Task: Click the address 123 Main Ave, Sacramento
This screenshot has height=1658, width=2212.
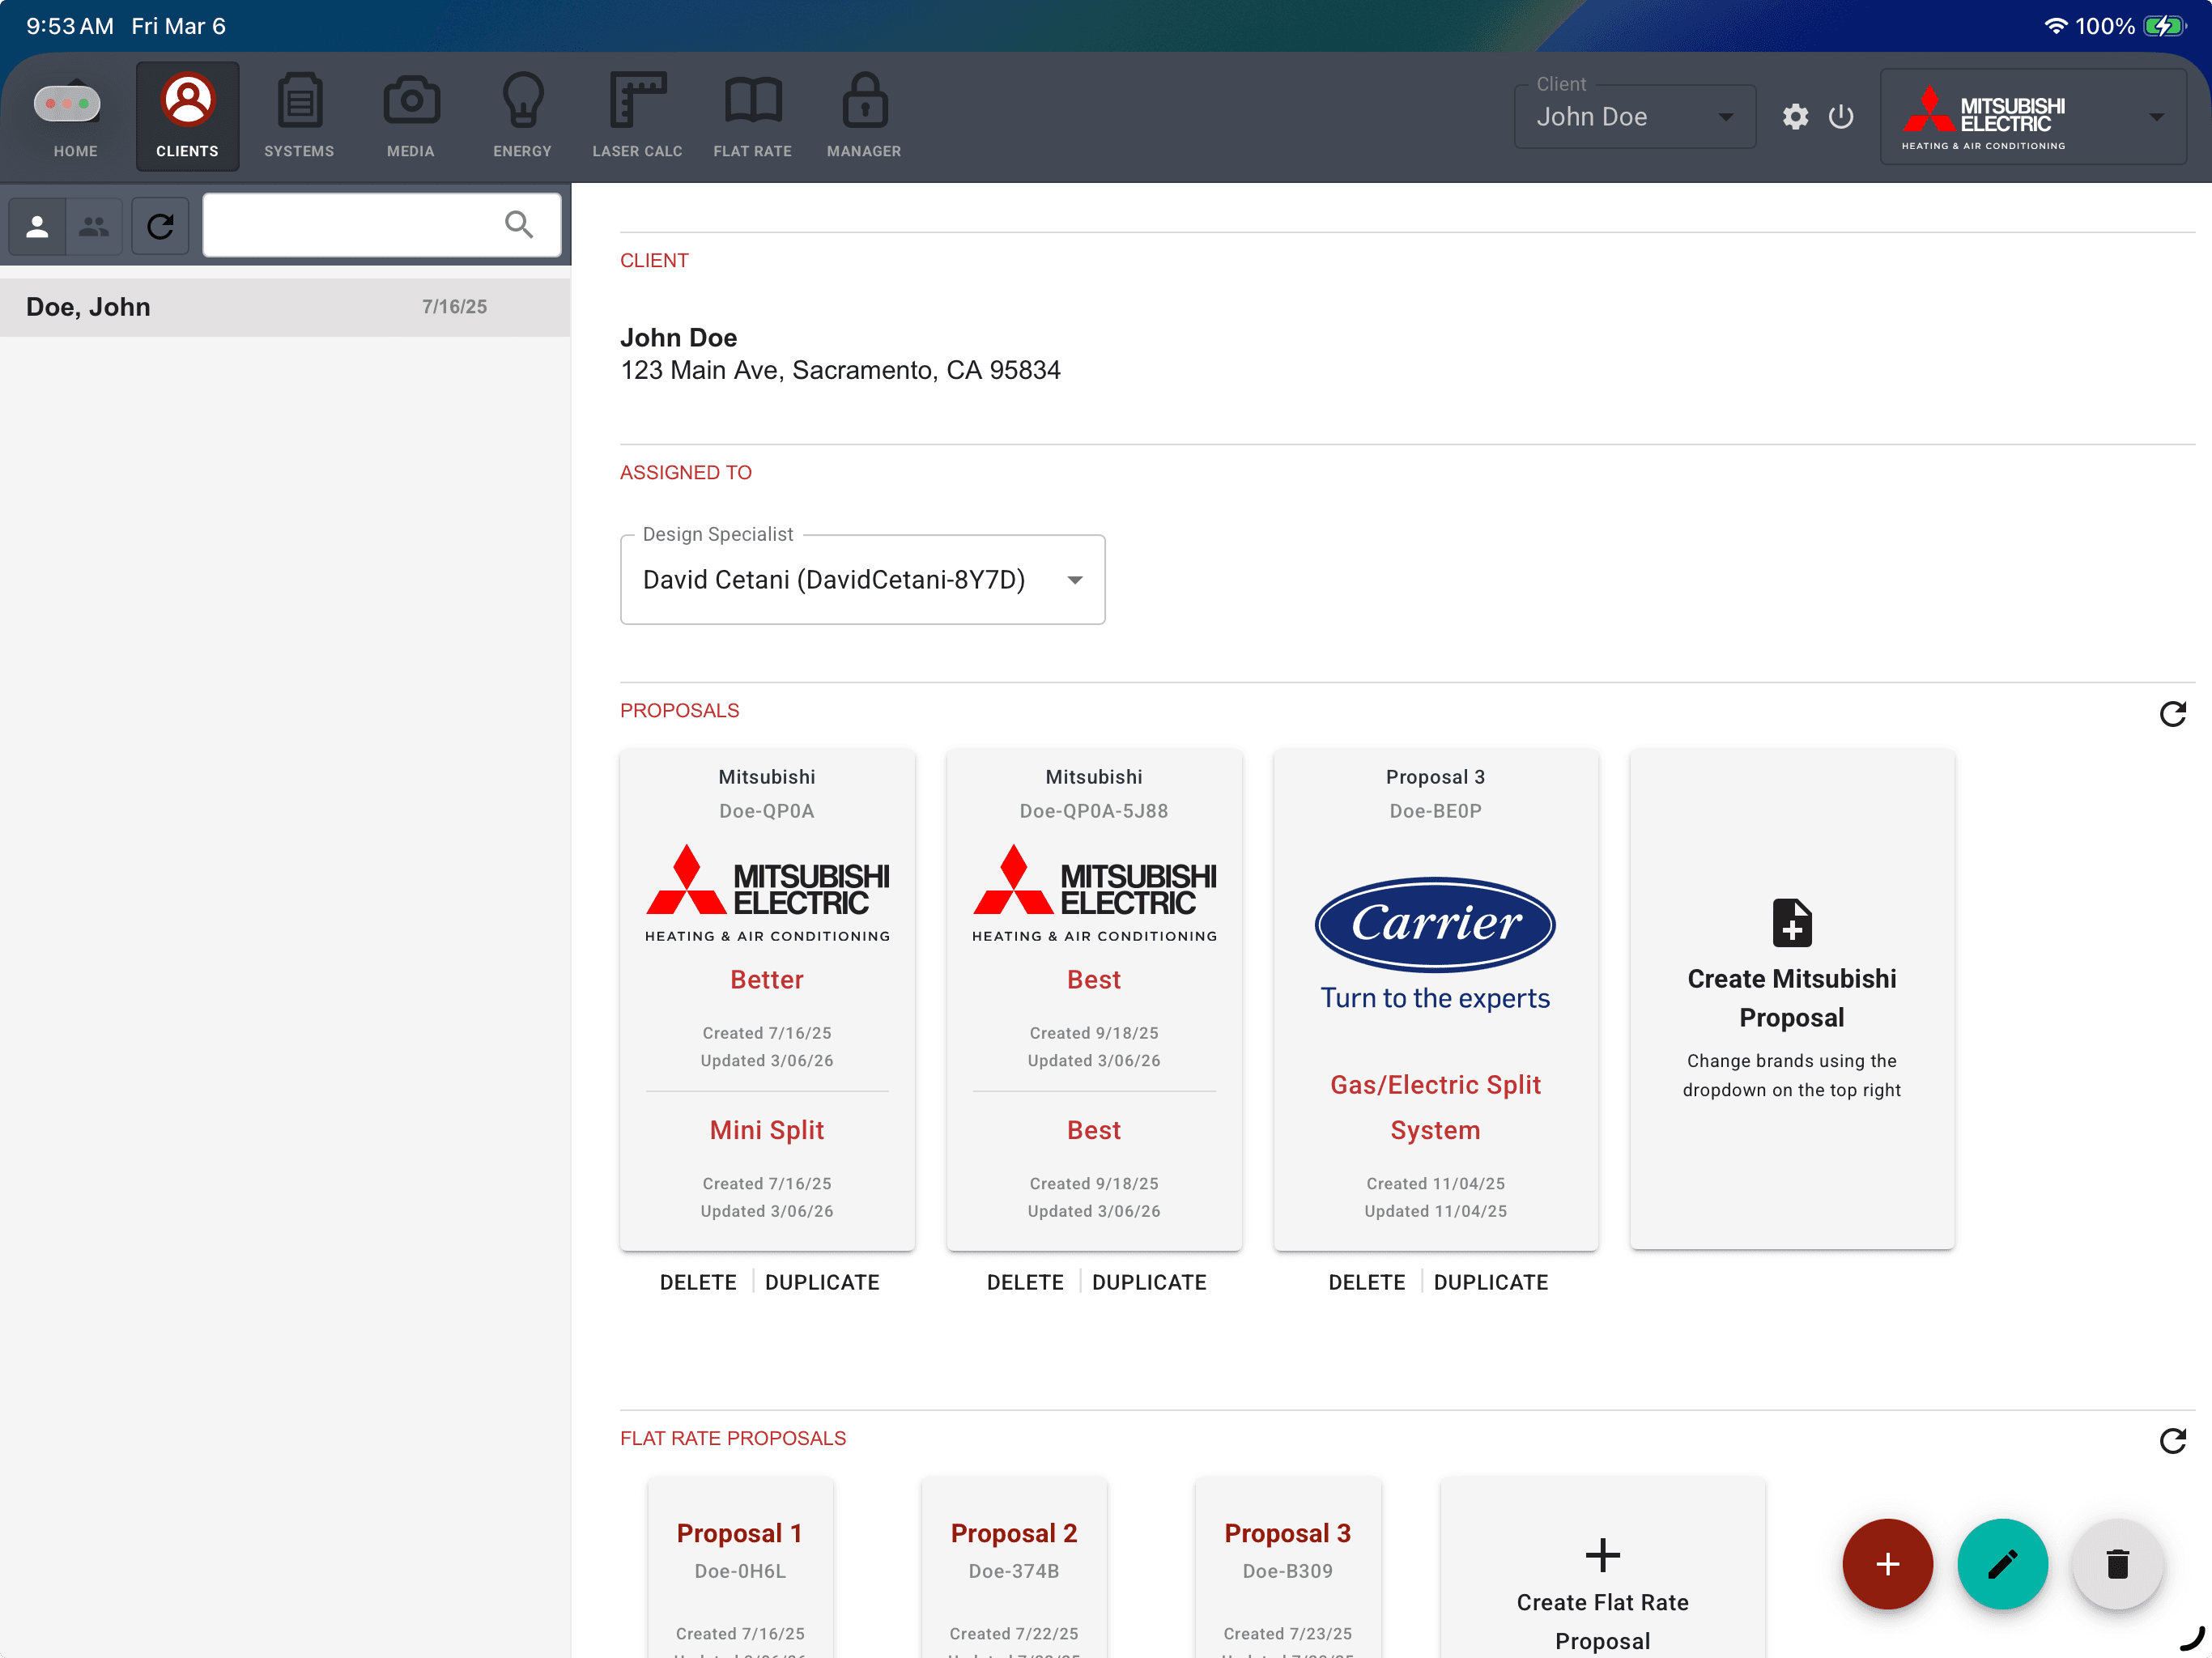Action: 840,370
